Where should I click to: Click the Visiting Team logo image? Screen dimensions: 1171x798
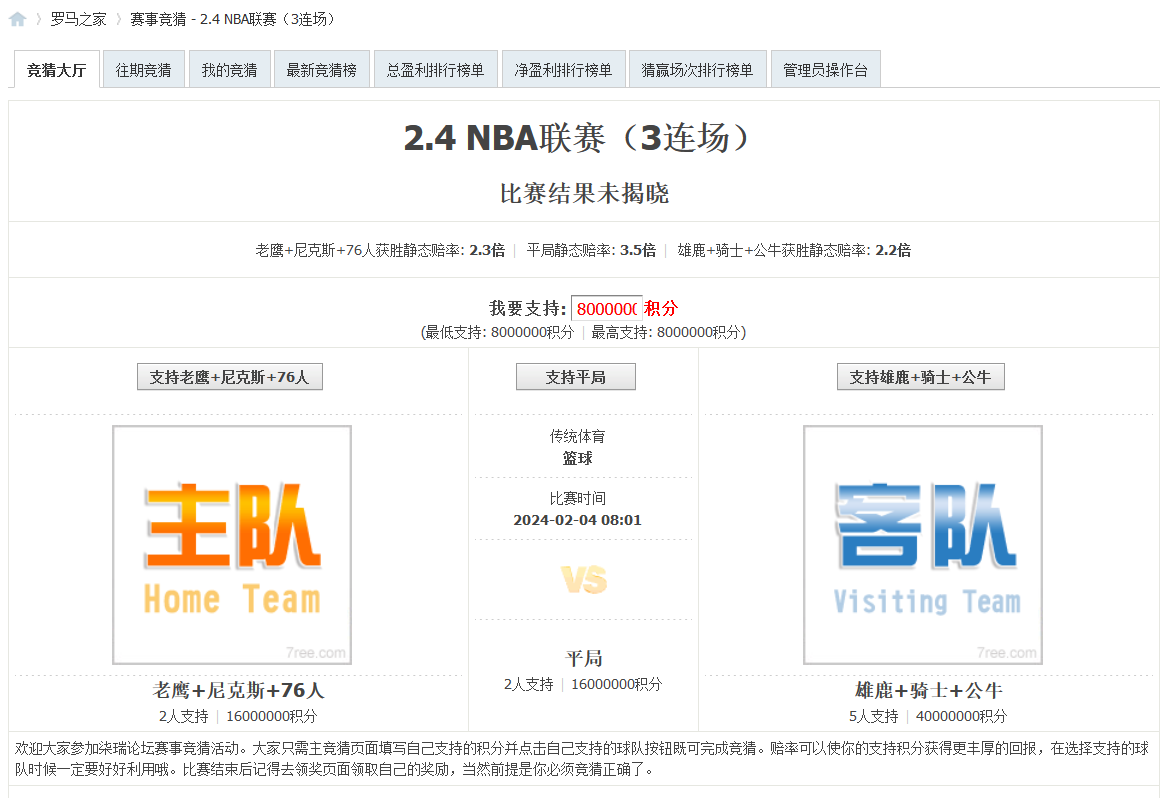coord(922,545)
